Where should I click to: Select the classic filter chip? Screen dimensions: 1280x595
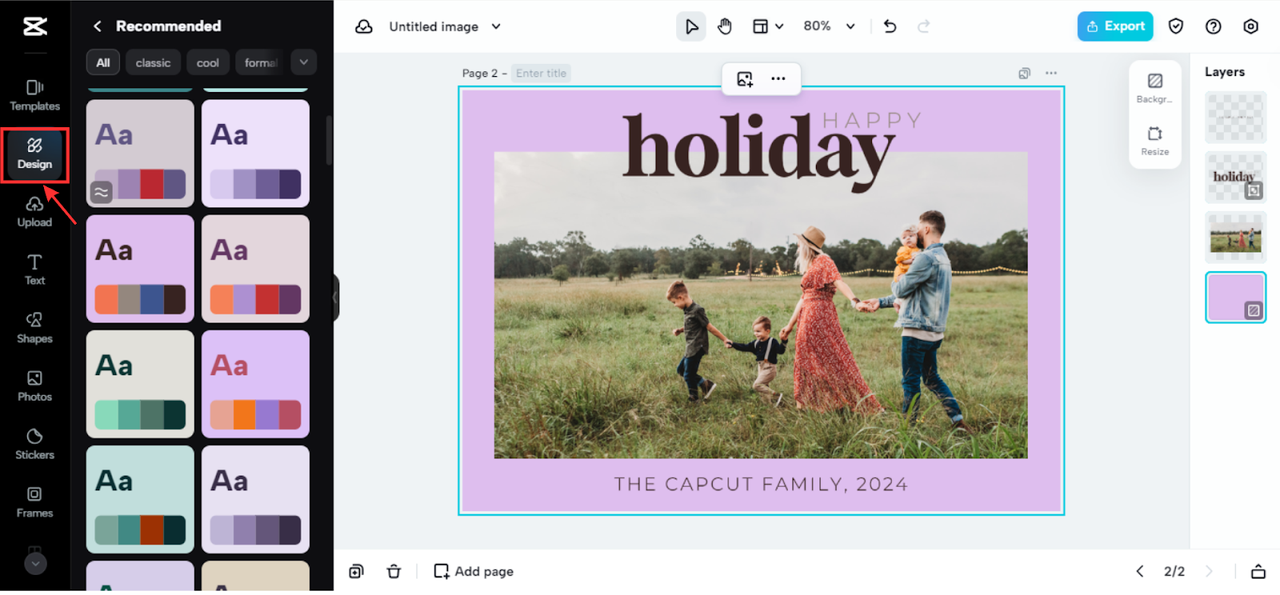[x=153, y=62]
